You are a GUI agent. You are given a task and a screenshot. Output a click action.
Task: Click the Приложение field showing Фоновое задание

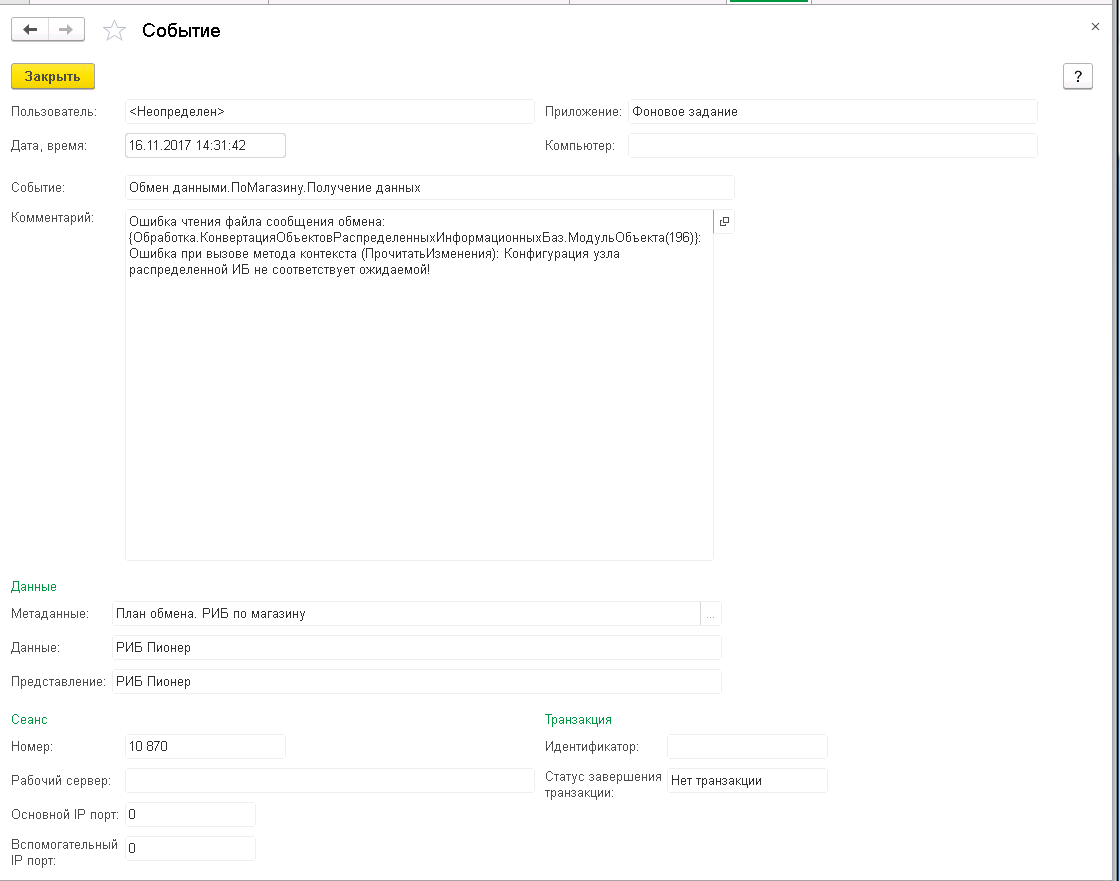click(x=832, y=112)
